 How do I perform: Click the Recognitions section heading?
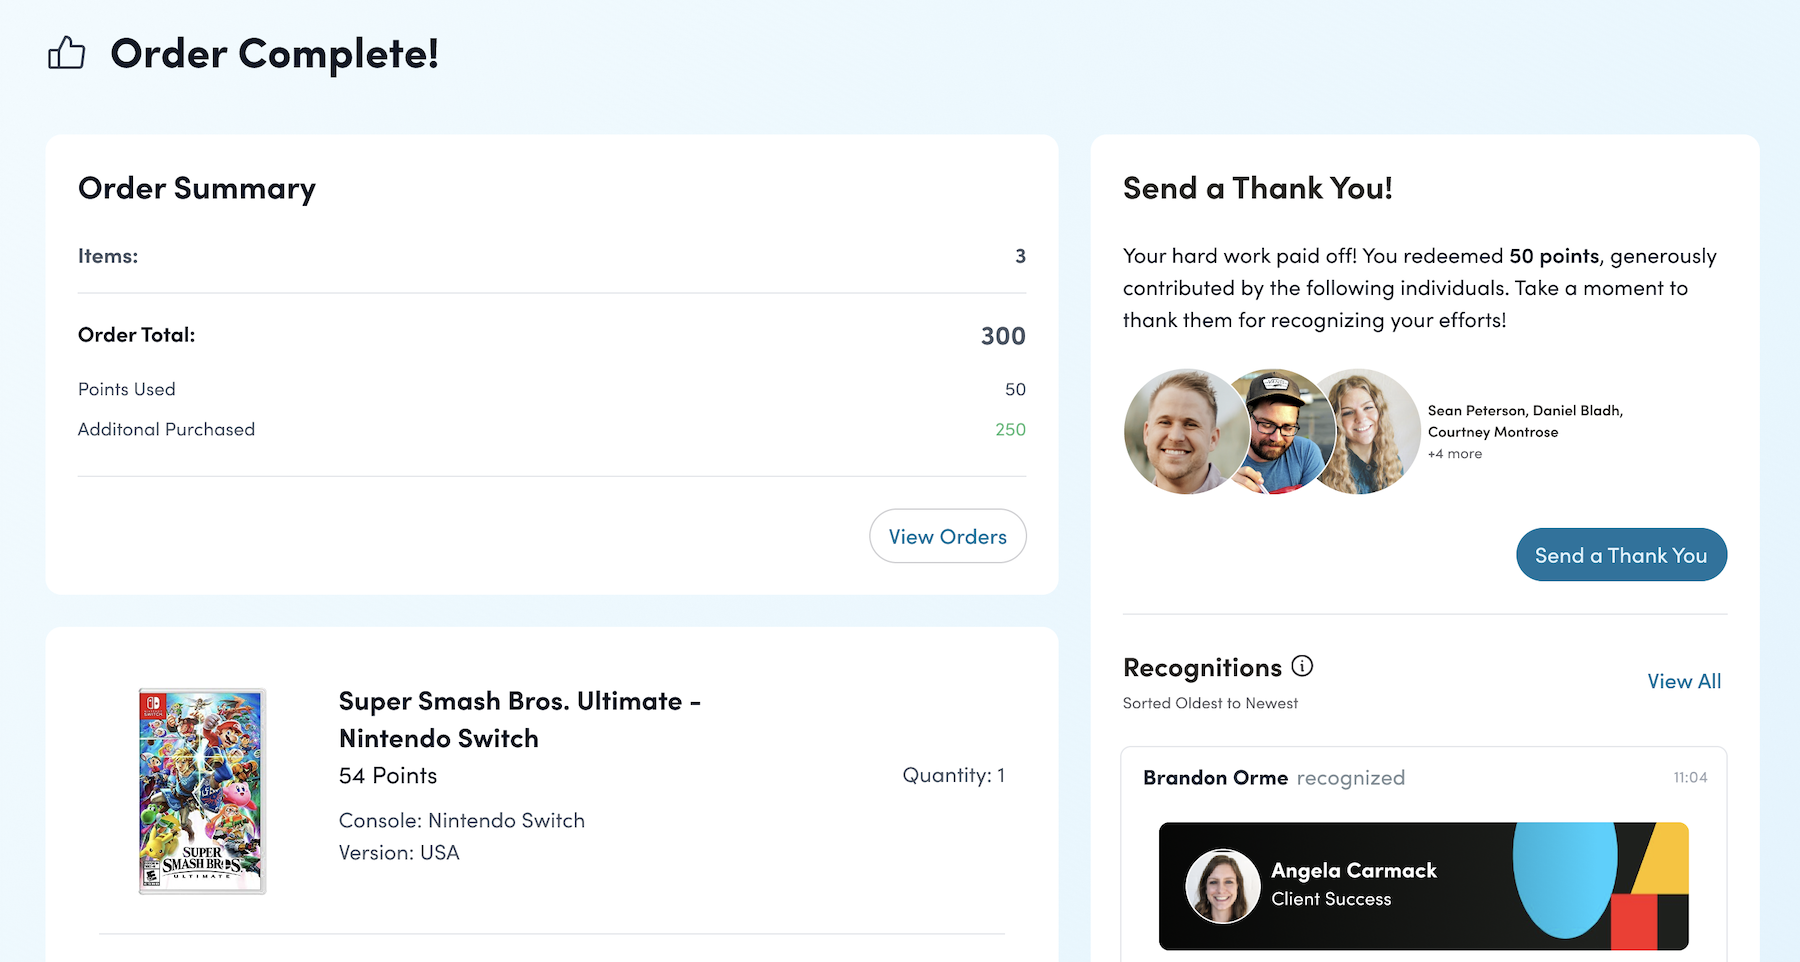coord(1202,667)
